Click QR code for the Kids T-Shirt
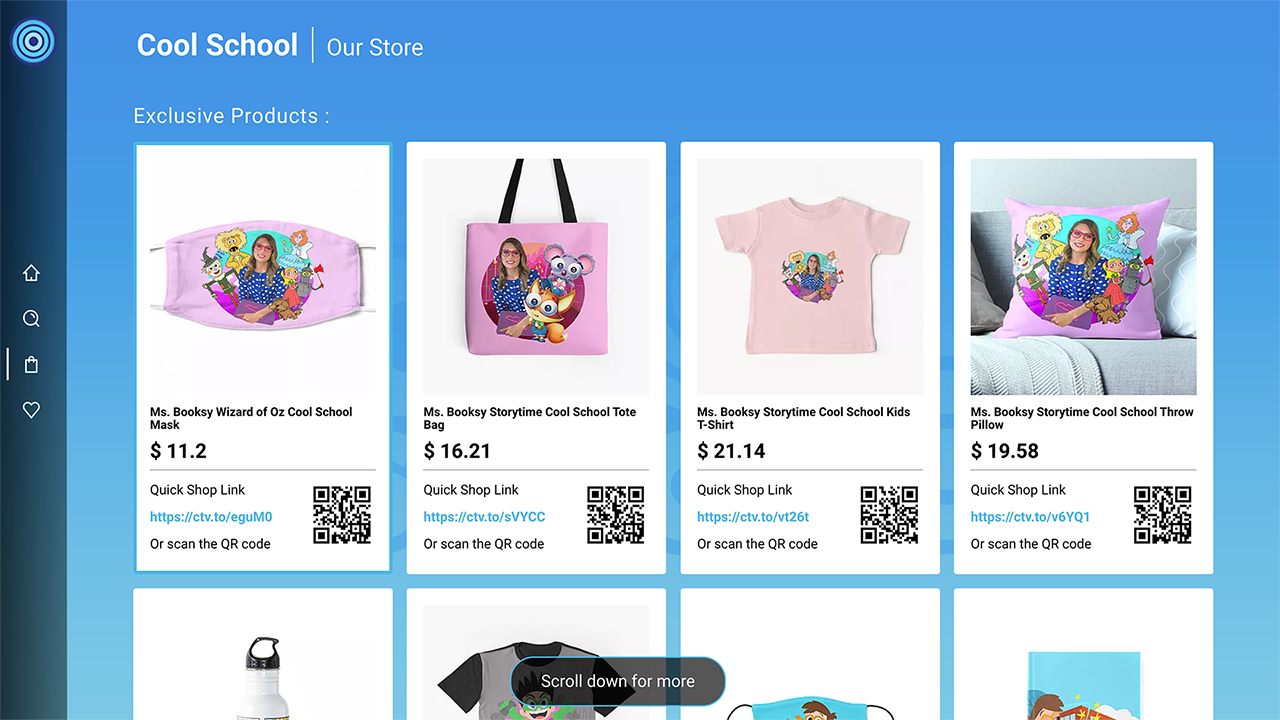 click(889, 515)
